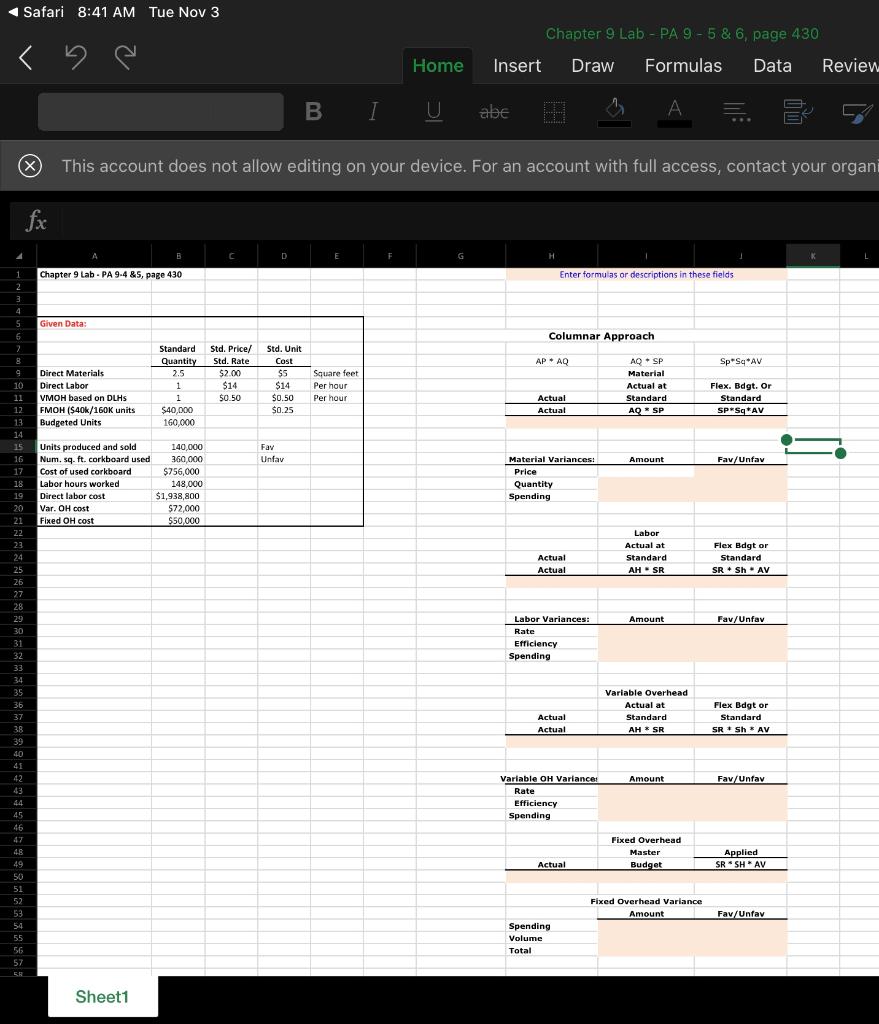Undo the last action
879x1024 pixels.
point(75,57)
